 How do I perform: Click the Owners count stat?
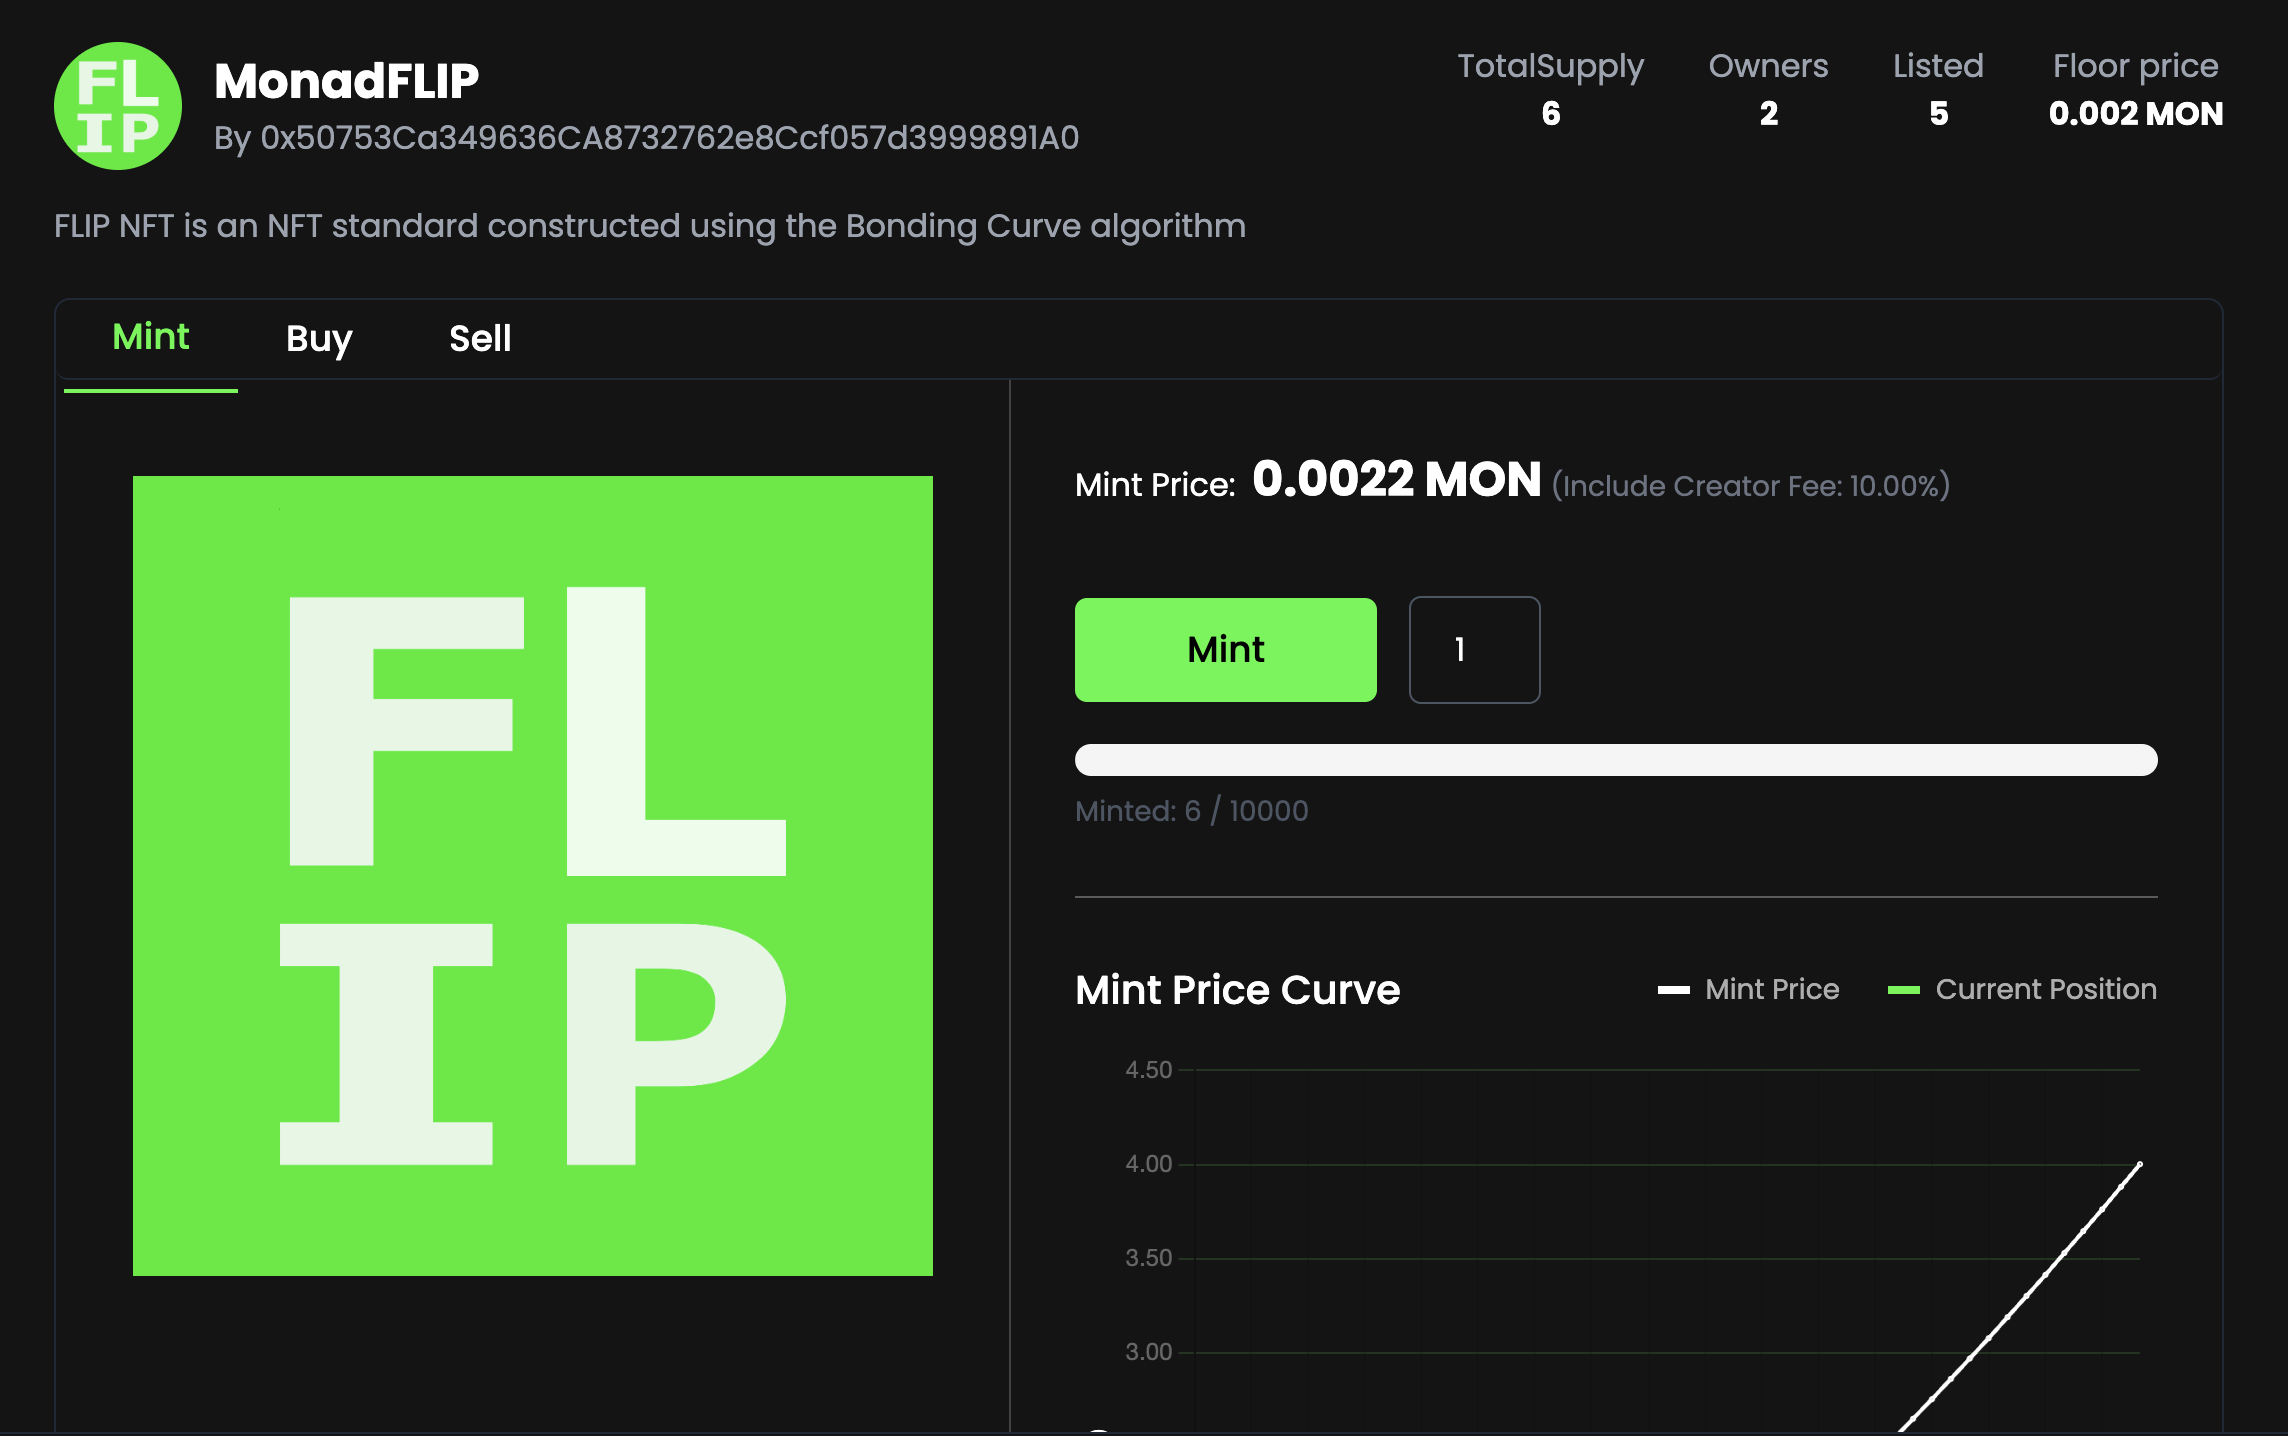point(1768,114)
